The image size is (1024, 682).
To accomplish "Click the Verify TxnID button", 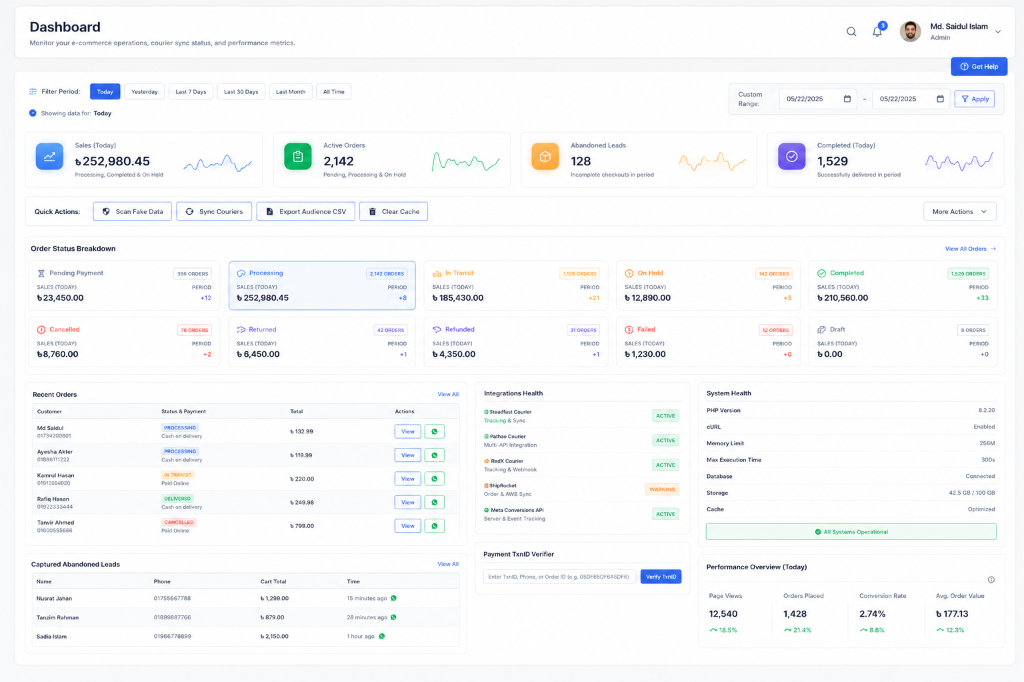I will tap(661, 577).
